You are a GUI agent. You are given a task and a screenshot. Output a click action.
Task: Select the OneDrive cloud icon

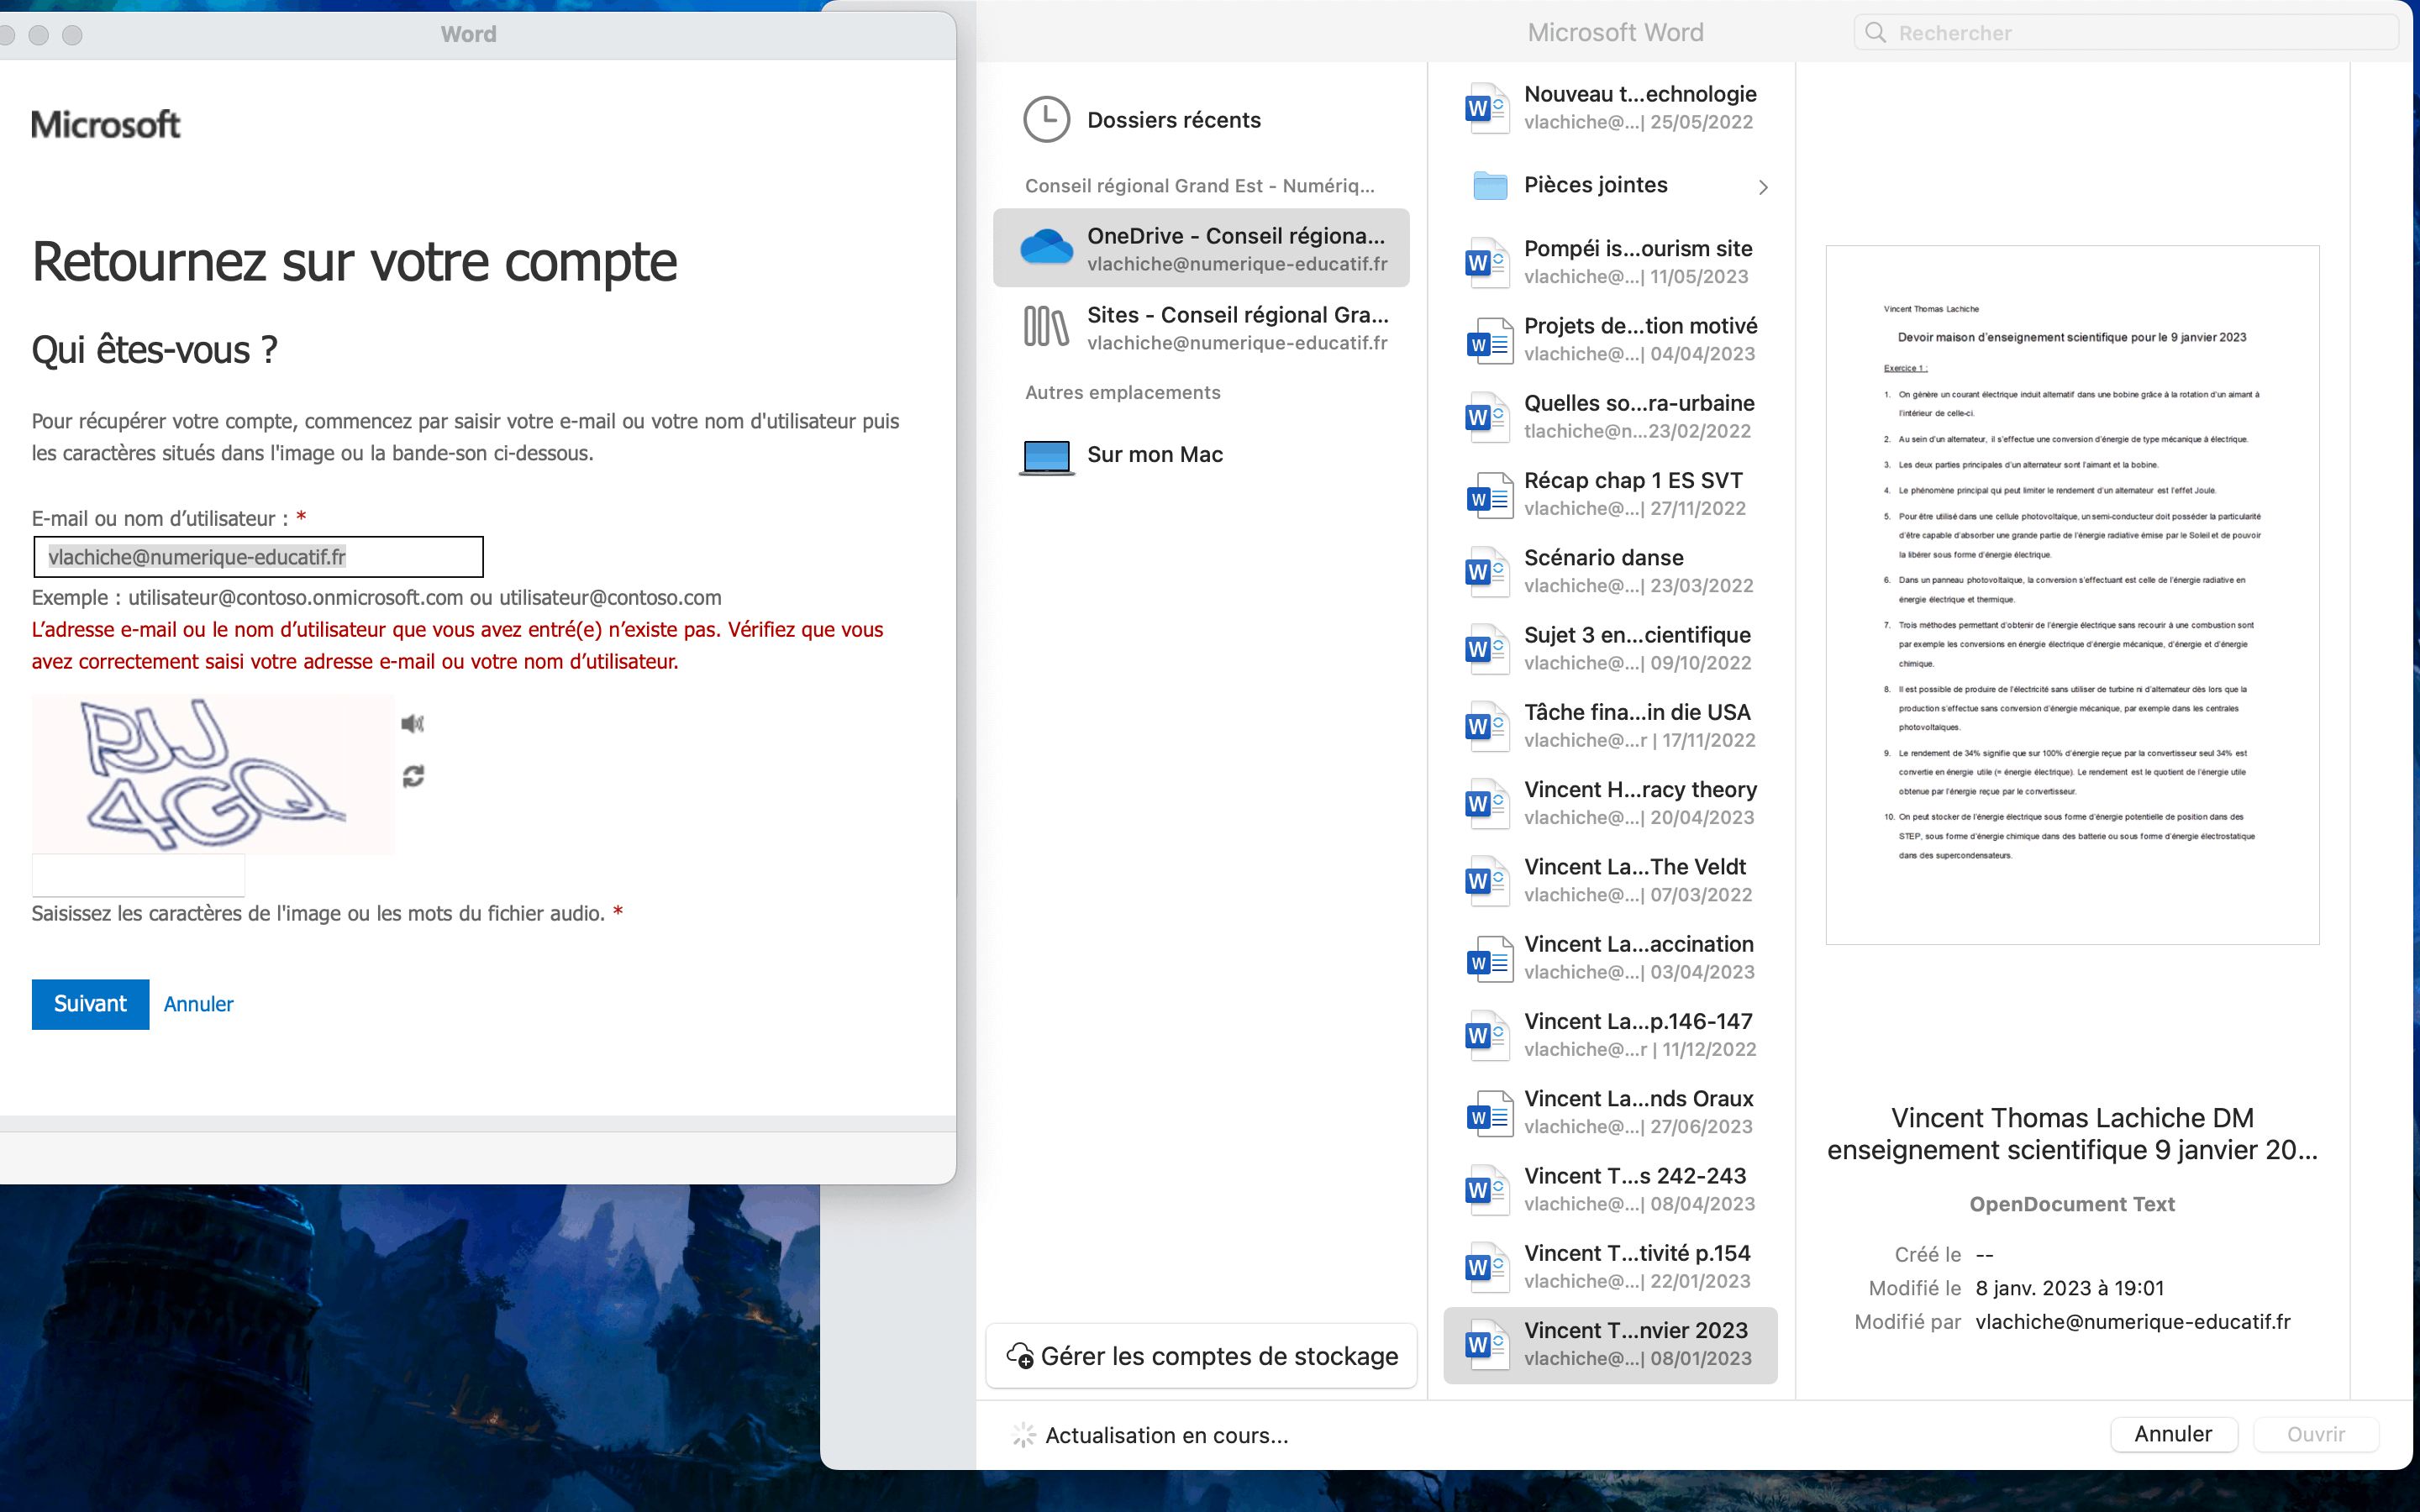pyautogui.click(x=1047, y=248)
